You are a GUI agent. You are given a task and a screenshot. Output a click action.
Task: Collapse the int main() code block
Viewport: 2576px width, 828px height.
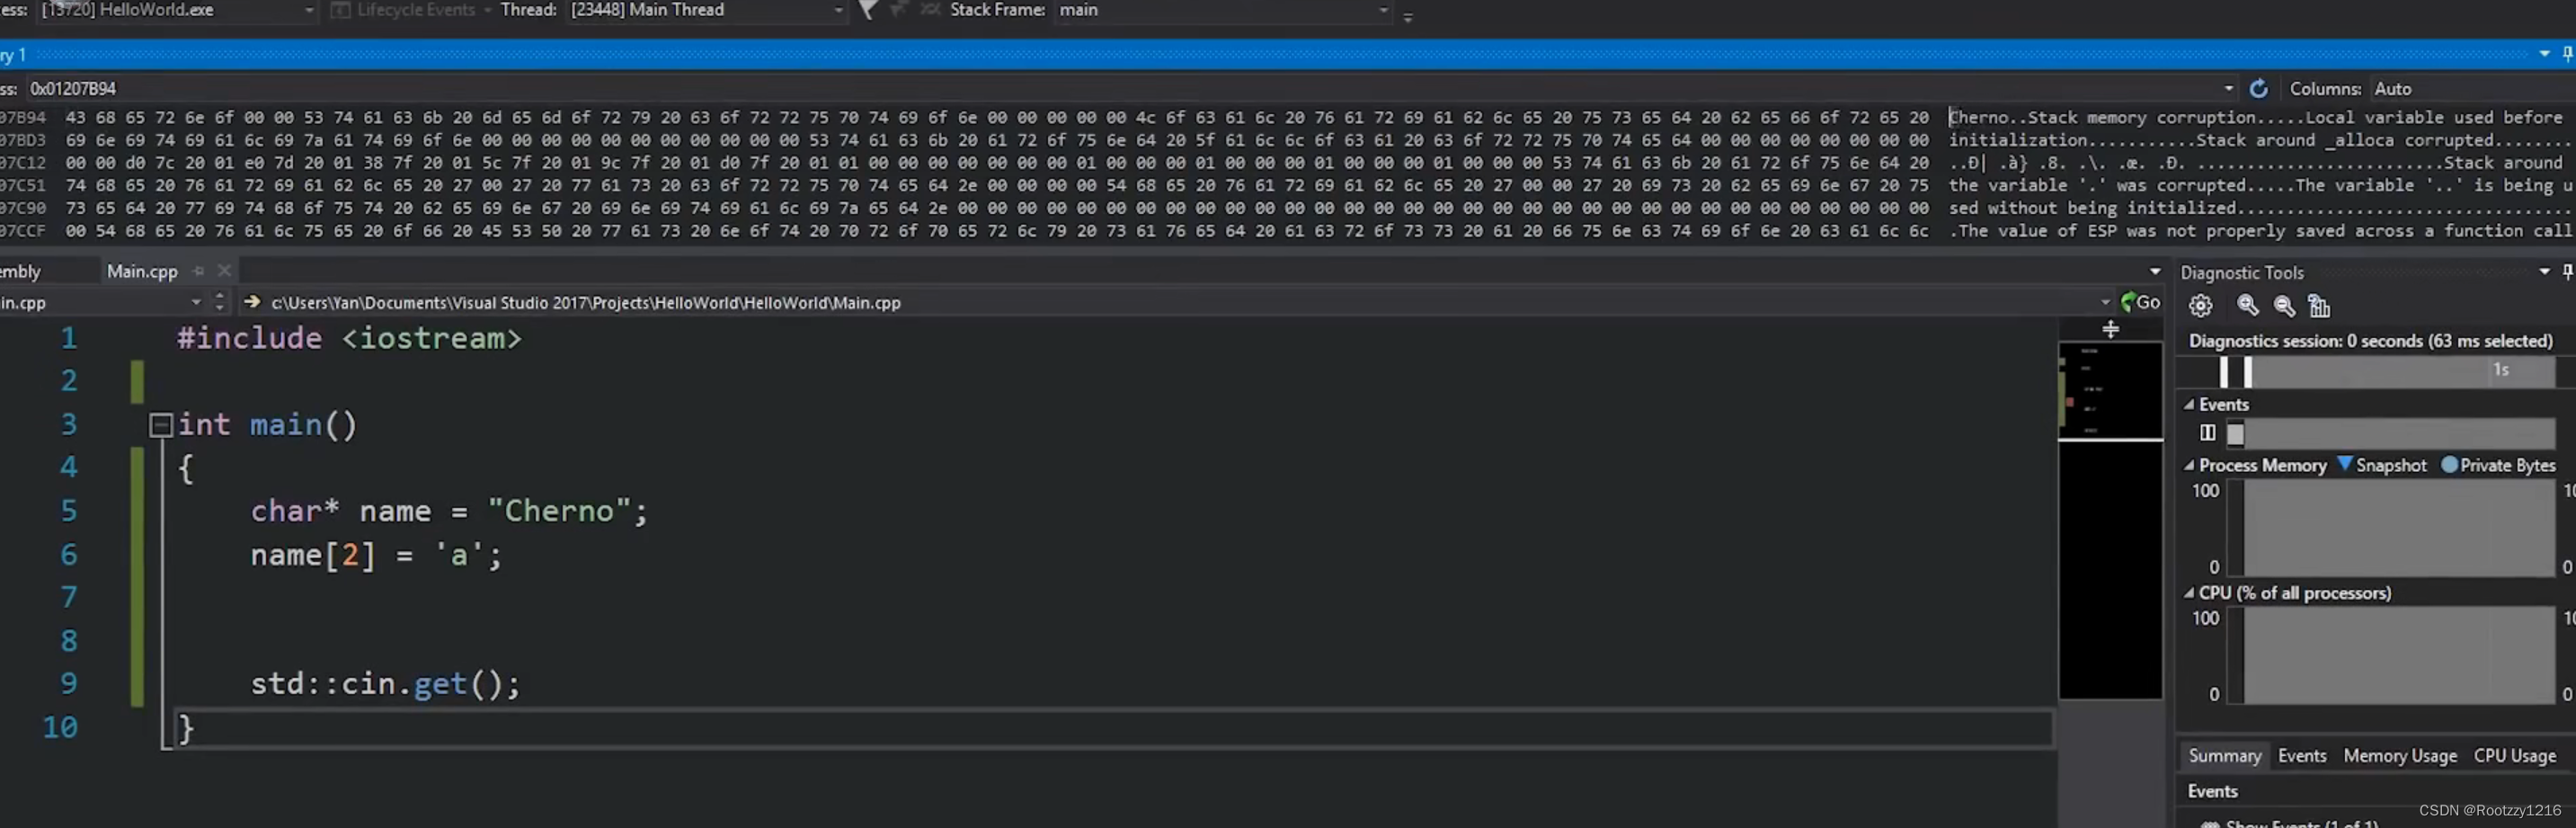(x=161, y=426)
